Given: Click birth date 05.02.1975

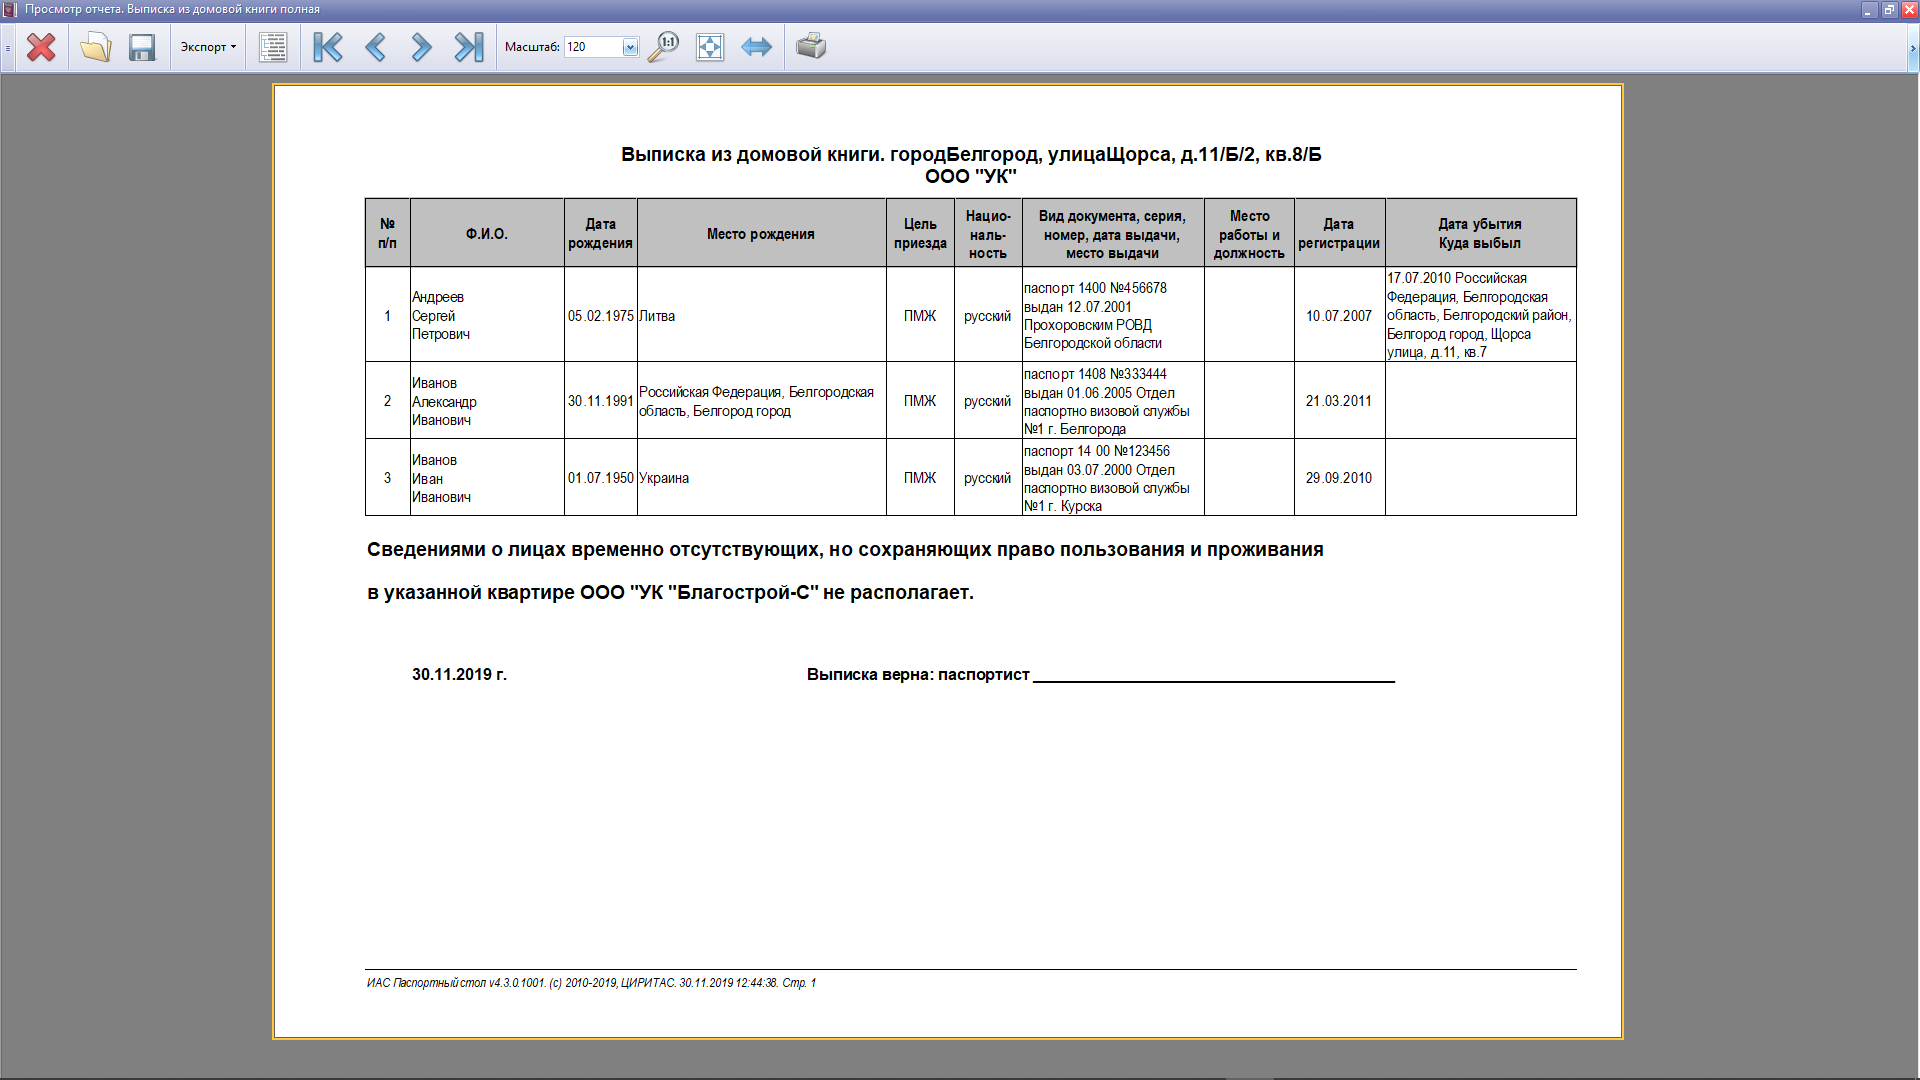Looking at the screenshot, I should pyautogui.click(x=601, y=315).
